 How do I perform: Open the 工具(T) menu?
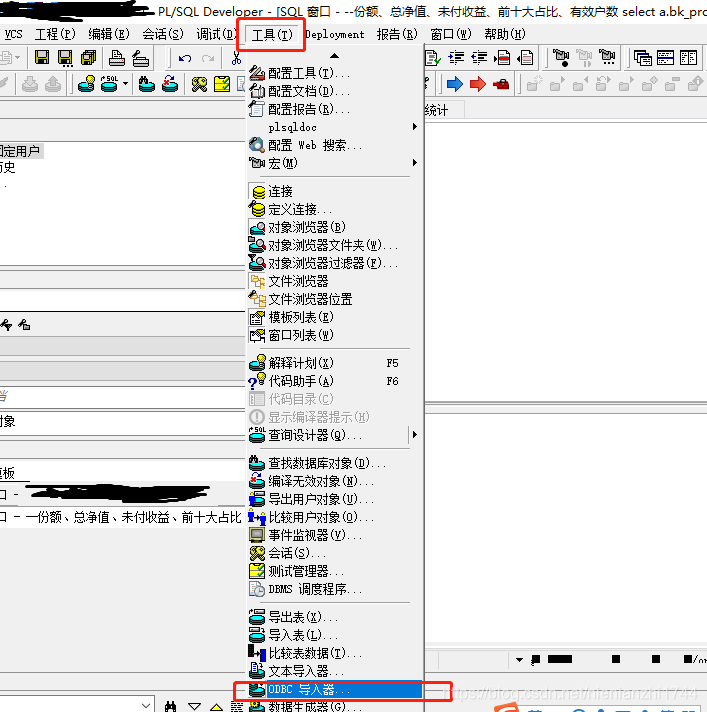pos(272,34)
